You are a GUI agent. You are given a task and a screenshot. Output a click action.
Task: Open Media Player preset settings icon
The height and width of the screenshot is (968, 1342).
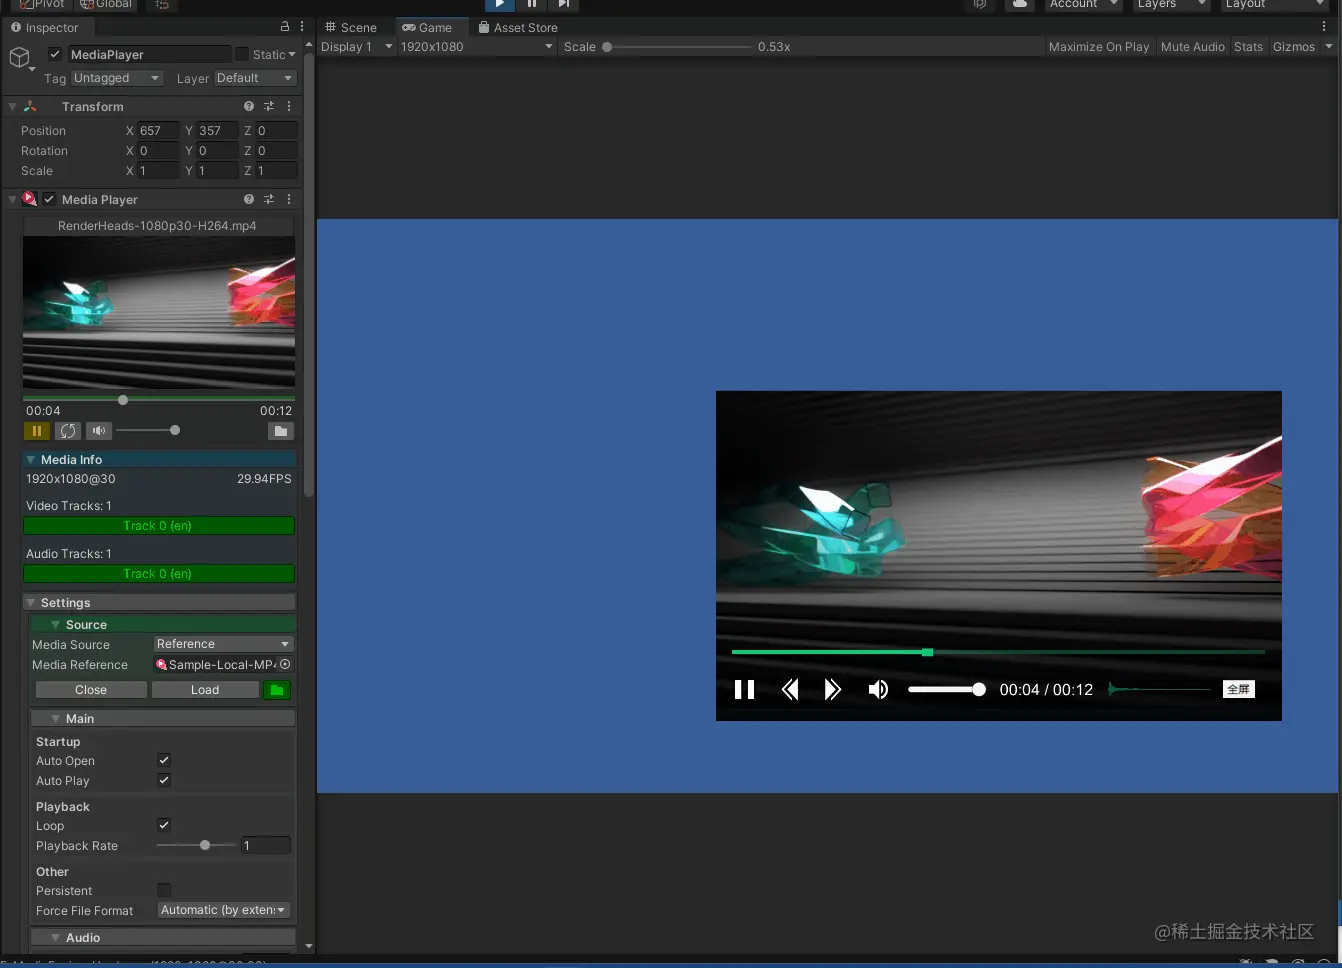[269, 199]
